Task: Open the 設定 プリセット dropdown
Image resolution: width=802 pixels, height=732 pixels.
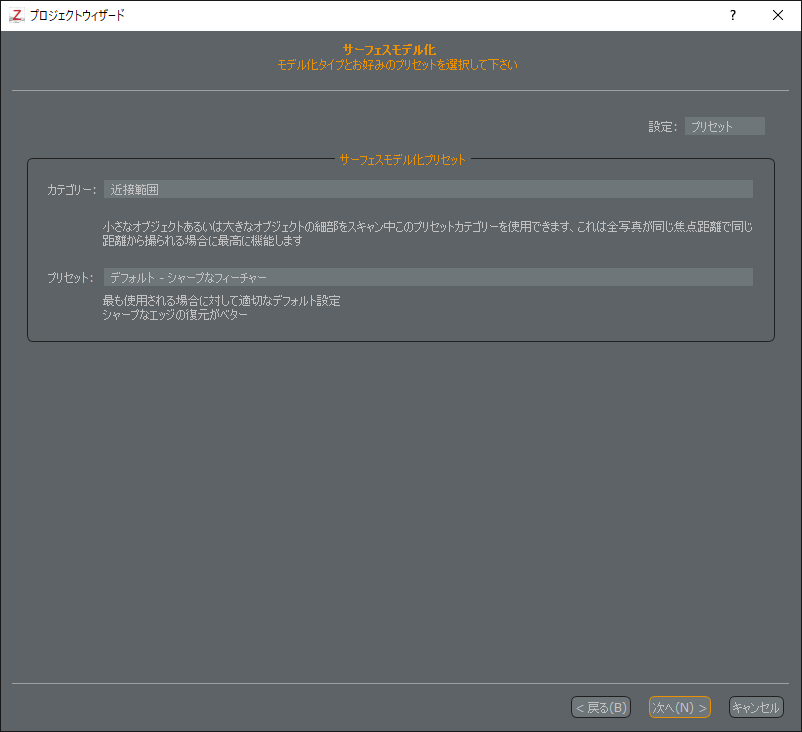Action: click(x=724, y=126)
